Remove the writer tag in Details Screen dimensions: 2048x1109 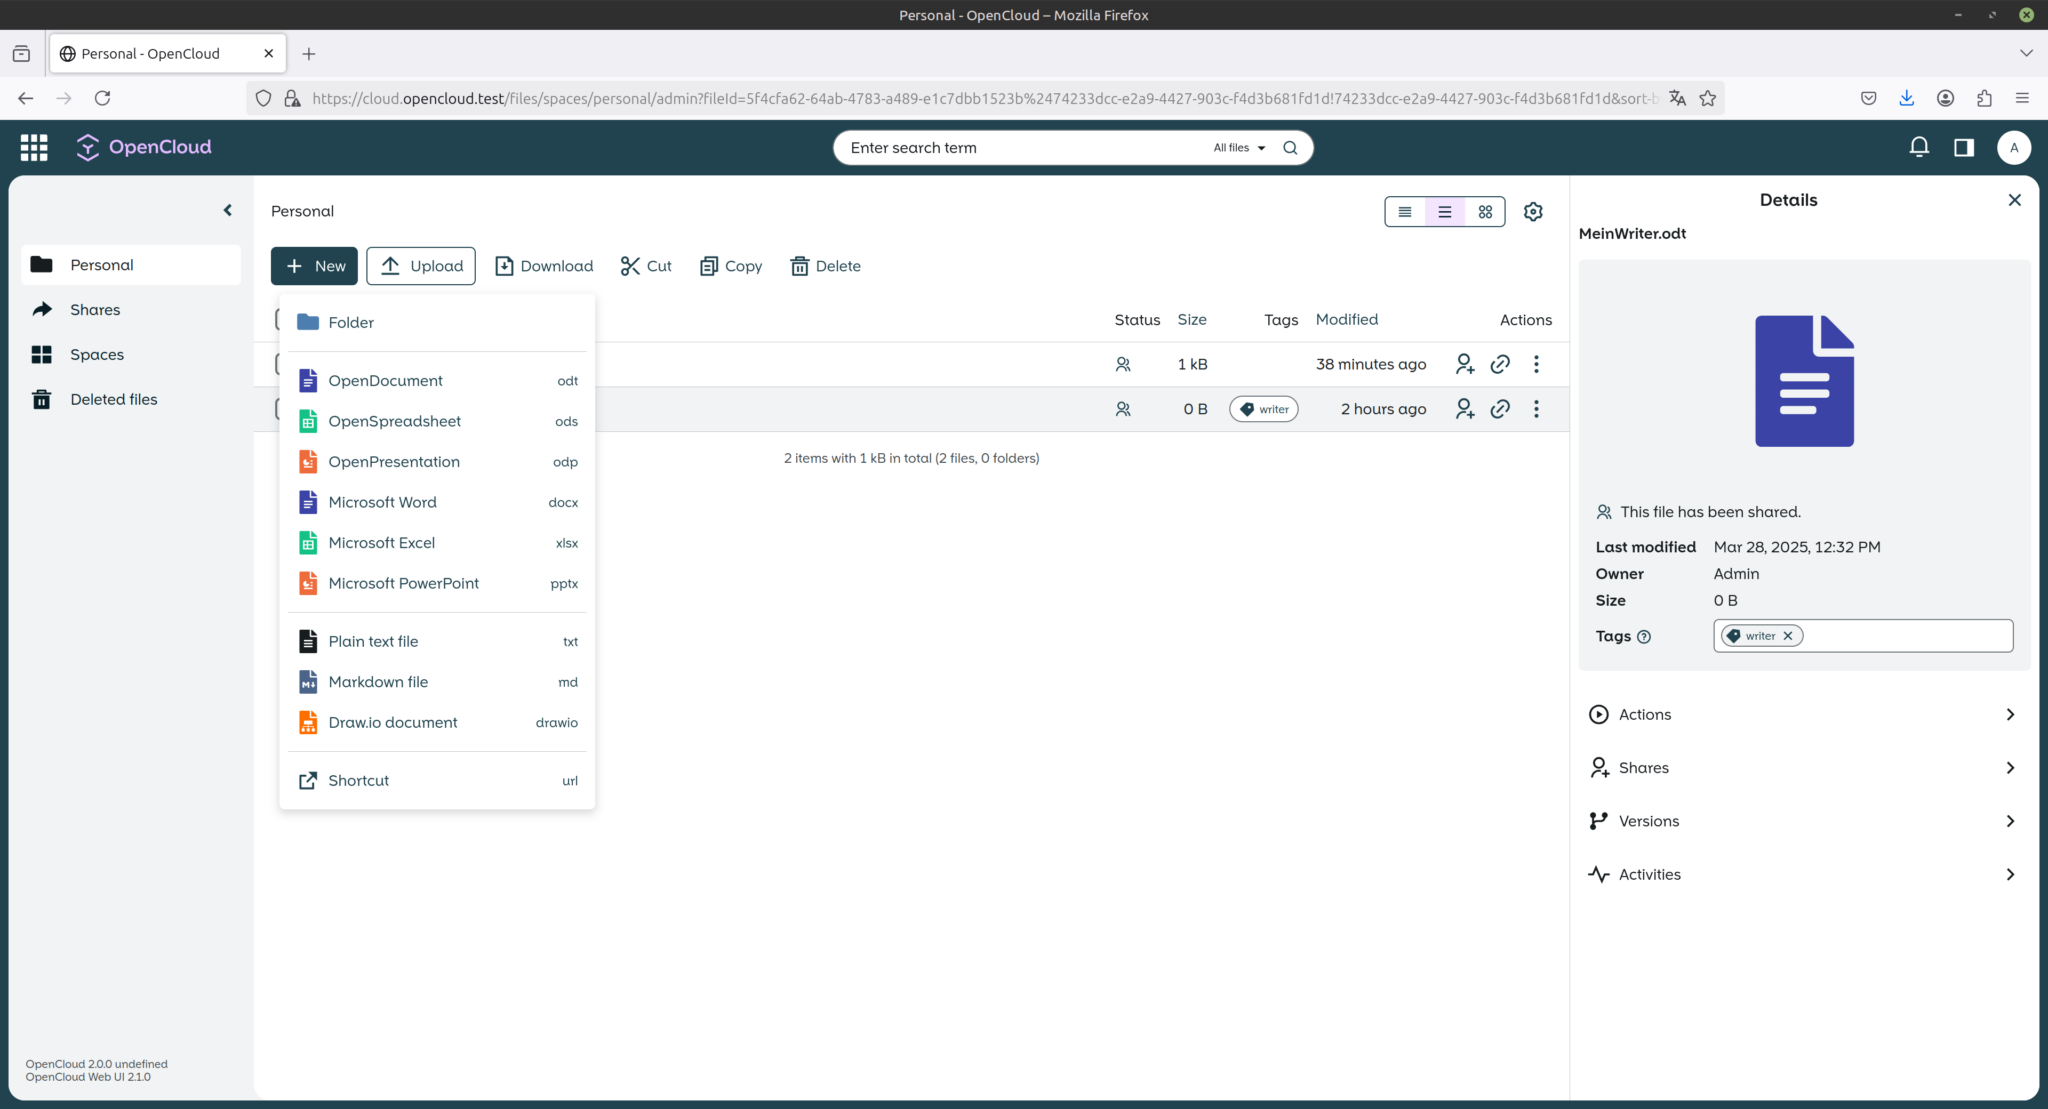tap(1788, 636)
